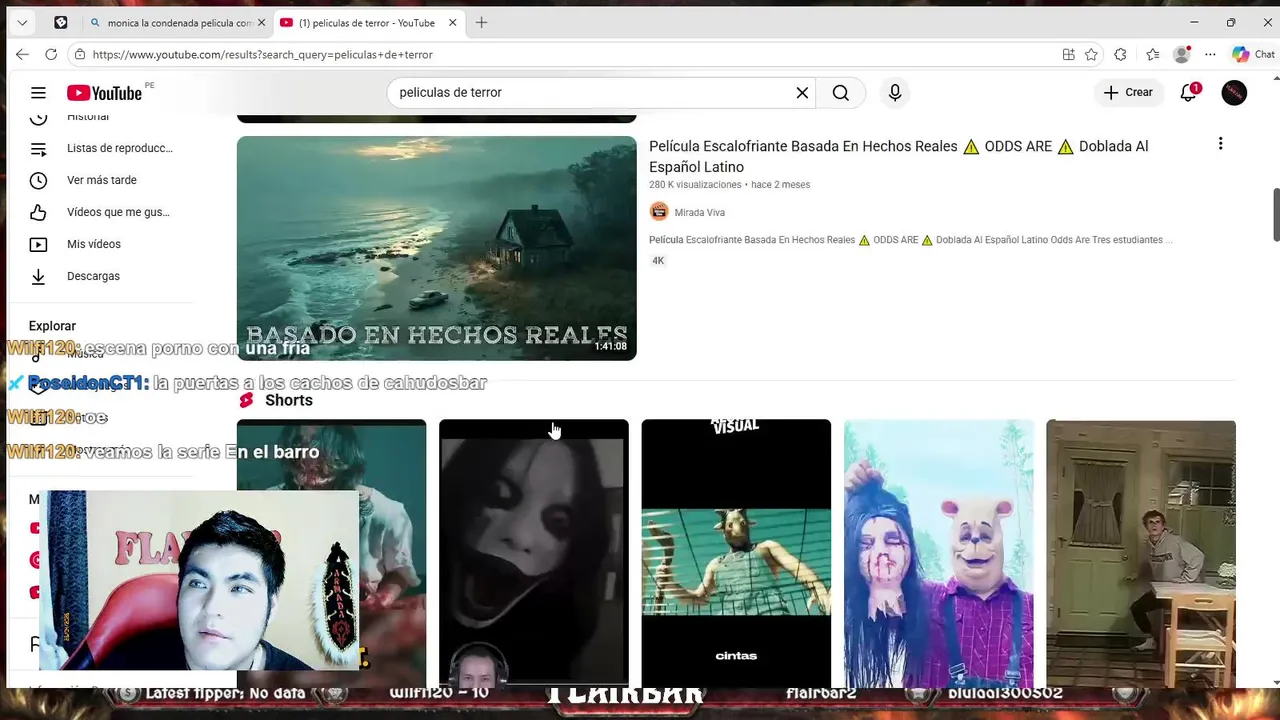Image resolution: width=1280 pixels, height=720 pixels.
Task: Click the Mirada Viva channel avatar
Action: click(x=659, y=212)
